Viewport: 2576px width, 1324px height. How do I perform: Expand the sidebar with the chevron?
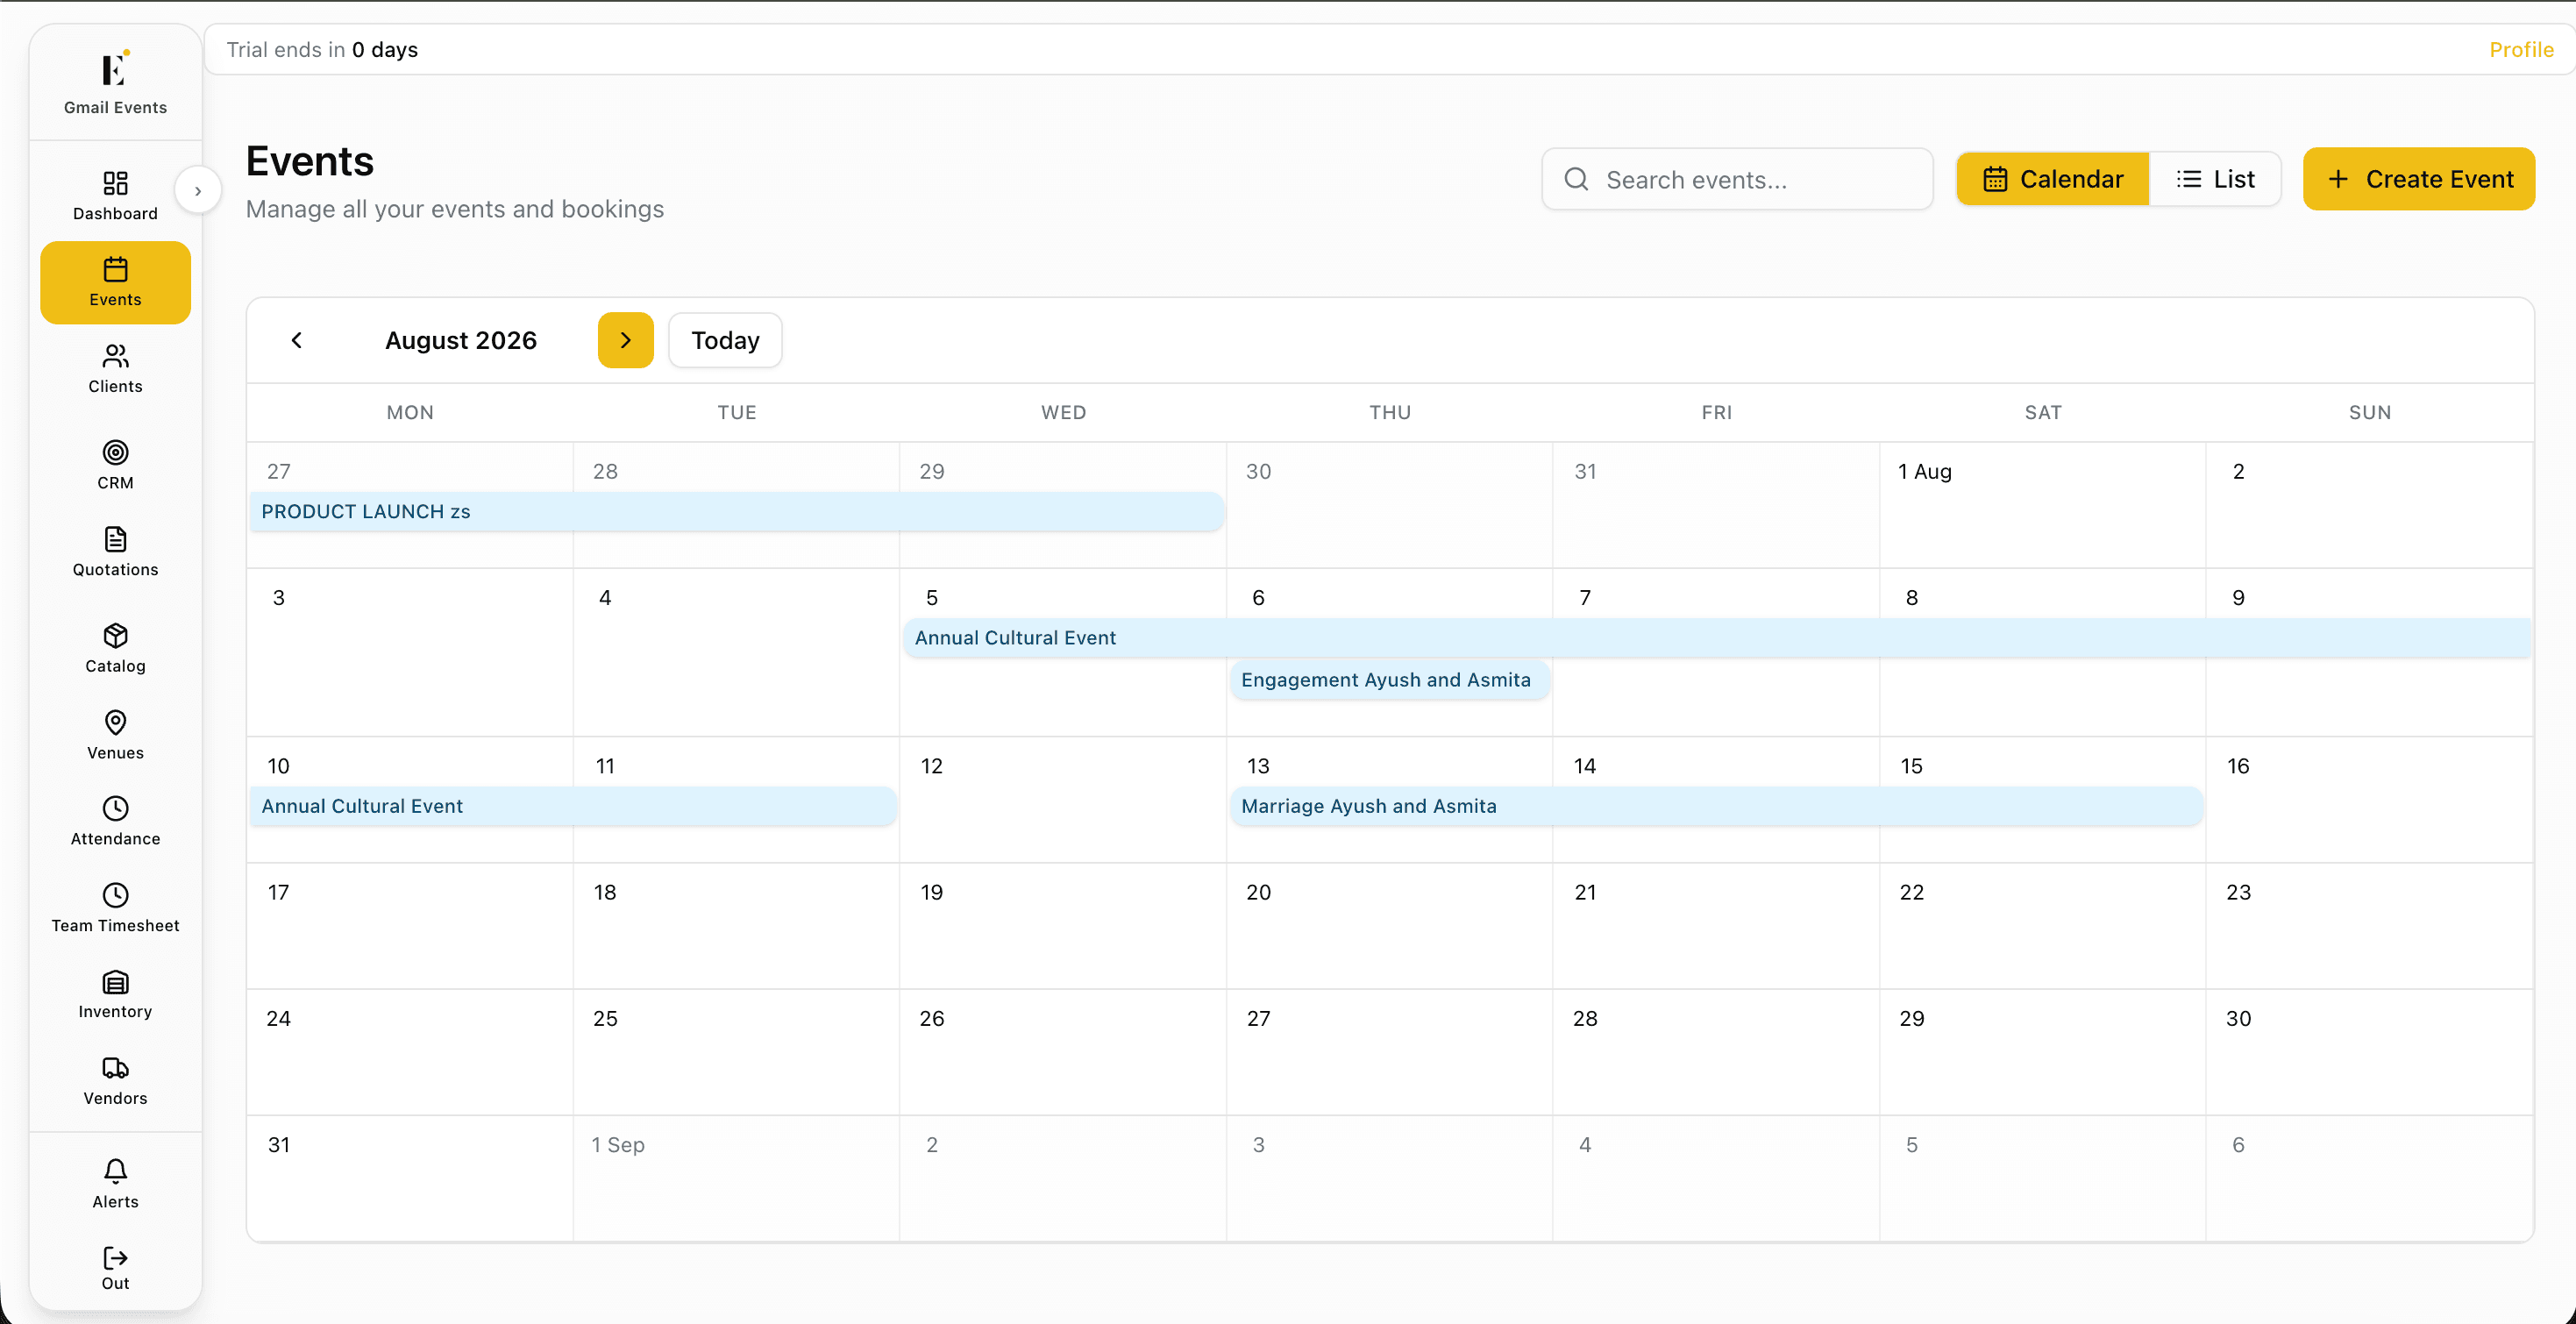click(198, 190)
